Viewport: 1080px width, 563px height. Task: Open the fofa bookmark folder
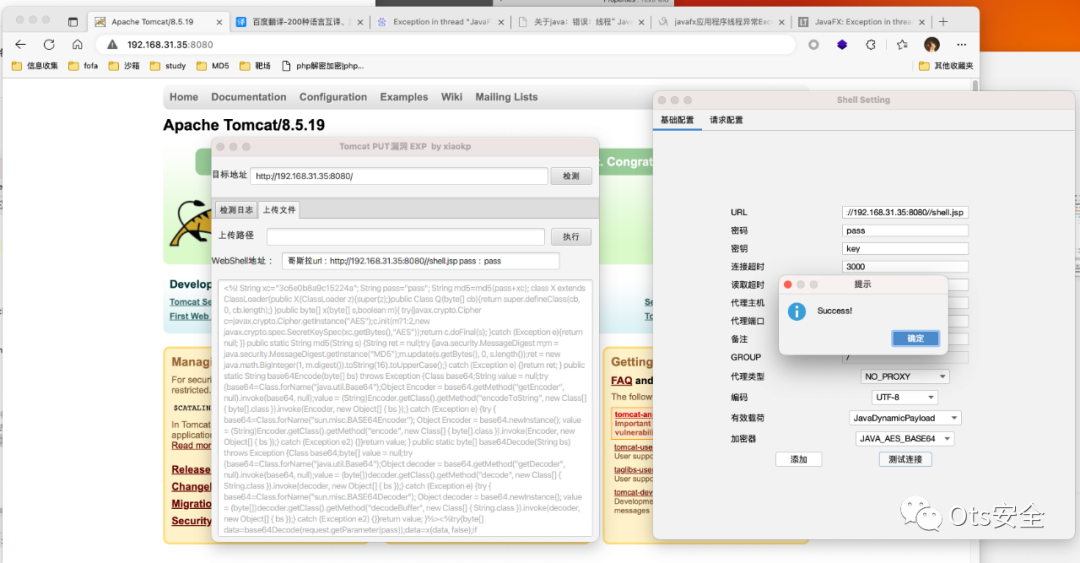click(x=83, y=66)
